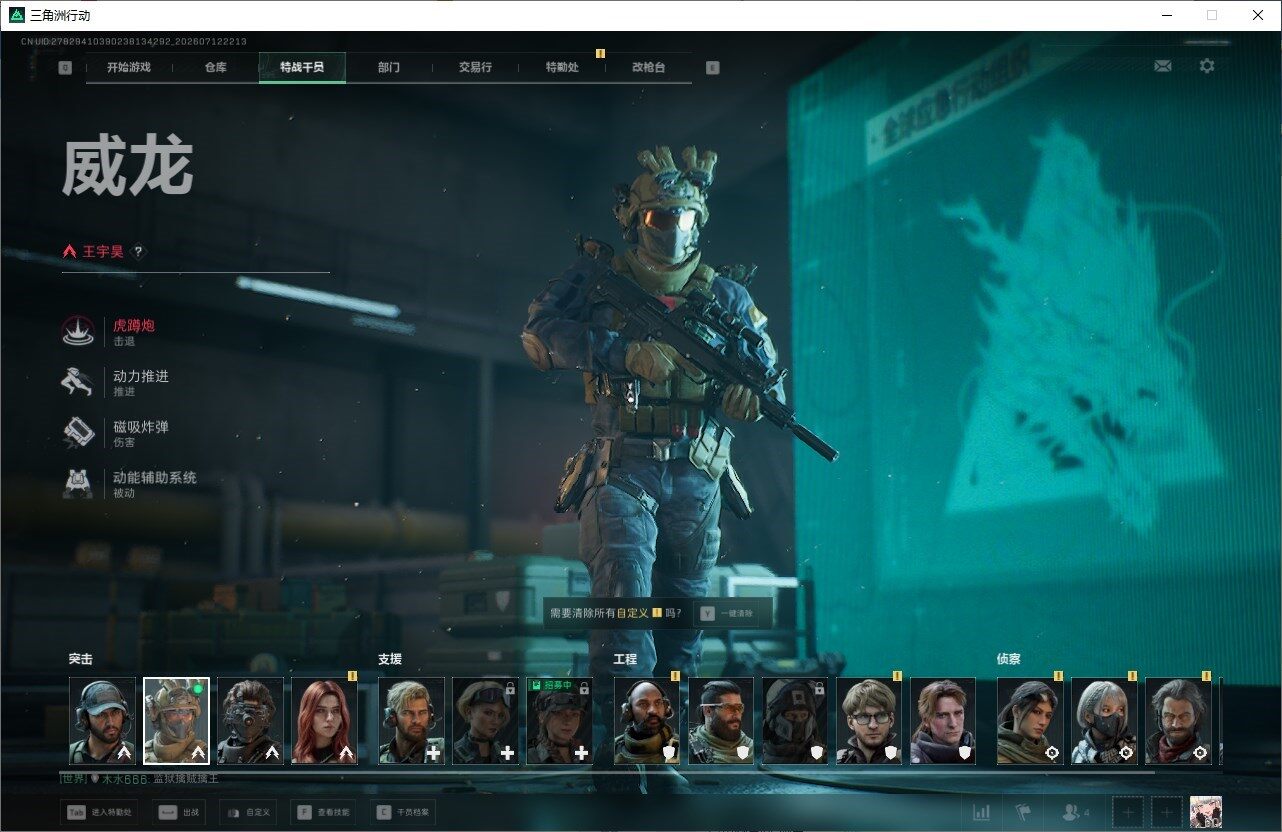Pick the 突击 operator with night-vision goggles

point(250,721)
